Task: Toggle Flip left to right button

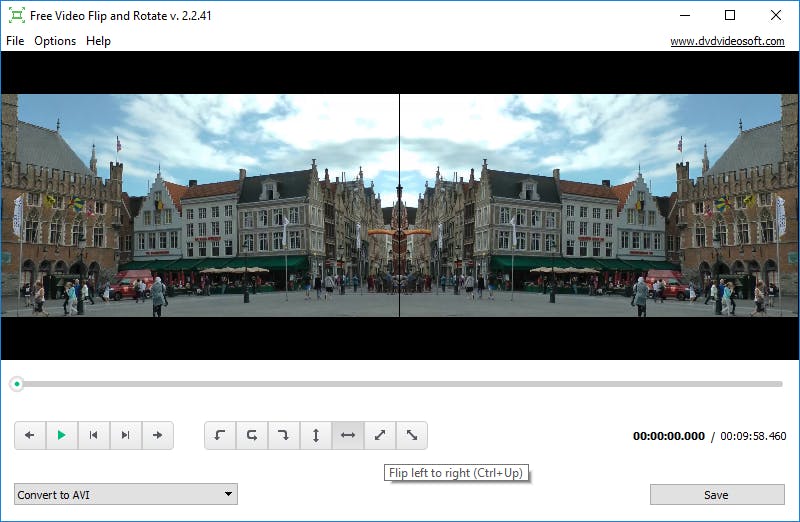Action: [x=348, y=435]
